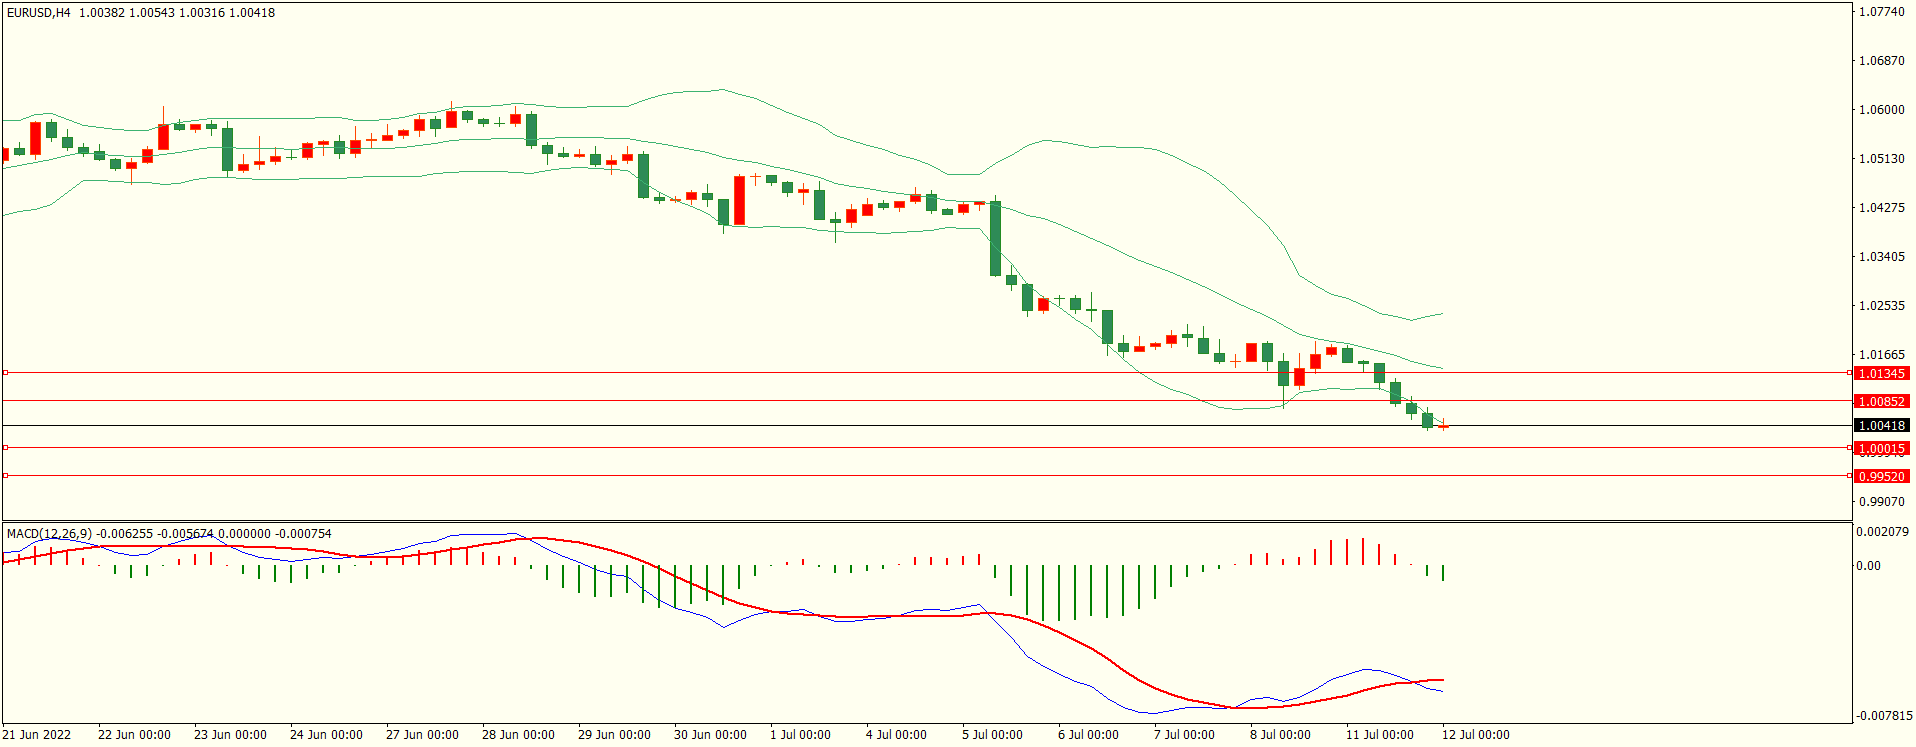The height and width of the screenshot is (747, 1916).
Task: Click the 0.002079 MACD scale value
Action: click(x=1882, y=532)
